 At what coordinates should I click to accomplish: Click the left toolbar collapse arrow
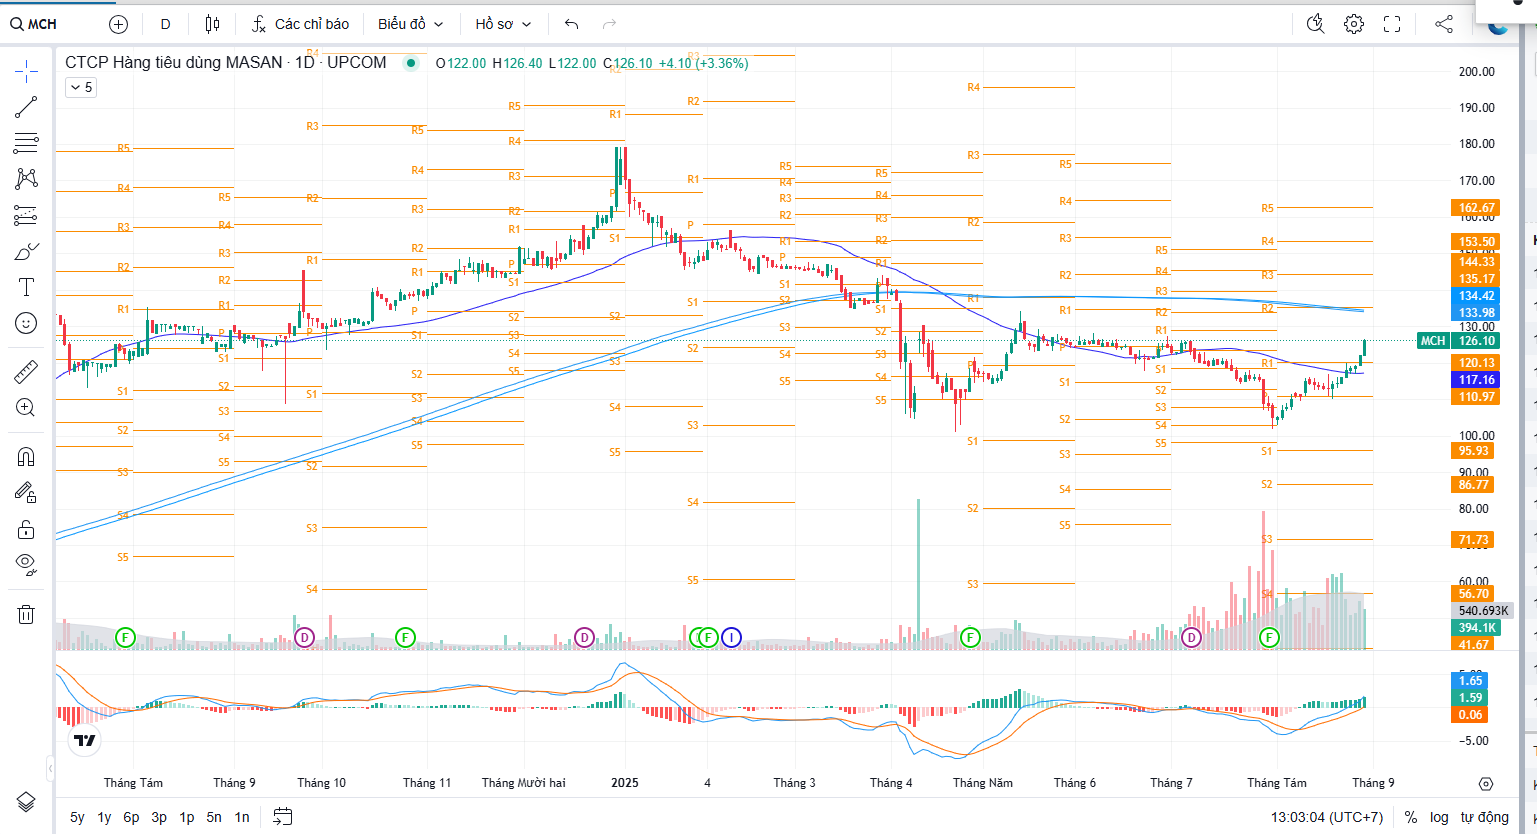click(50, 768)
